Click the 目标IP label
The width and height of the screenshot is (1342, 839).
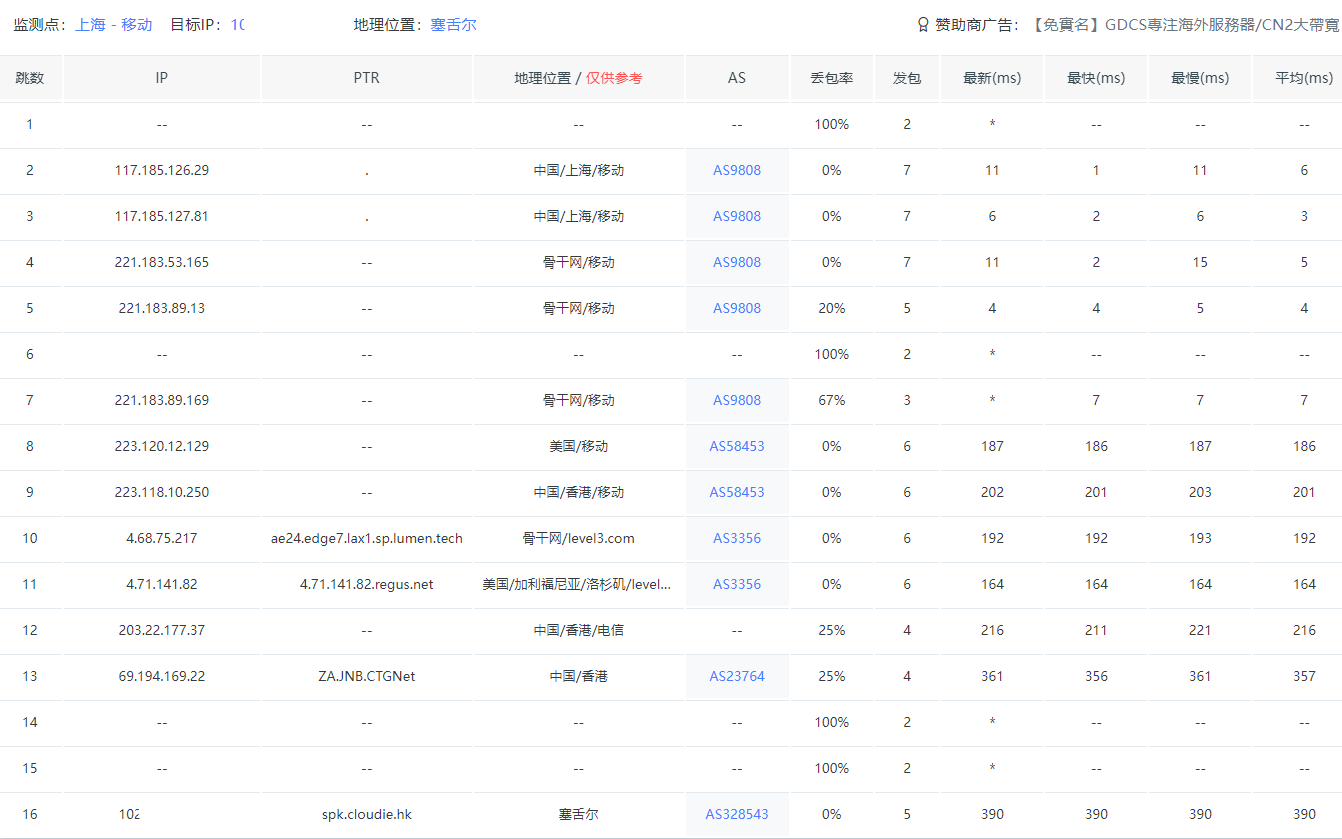pos(196,25)
